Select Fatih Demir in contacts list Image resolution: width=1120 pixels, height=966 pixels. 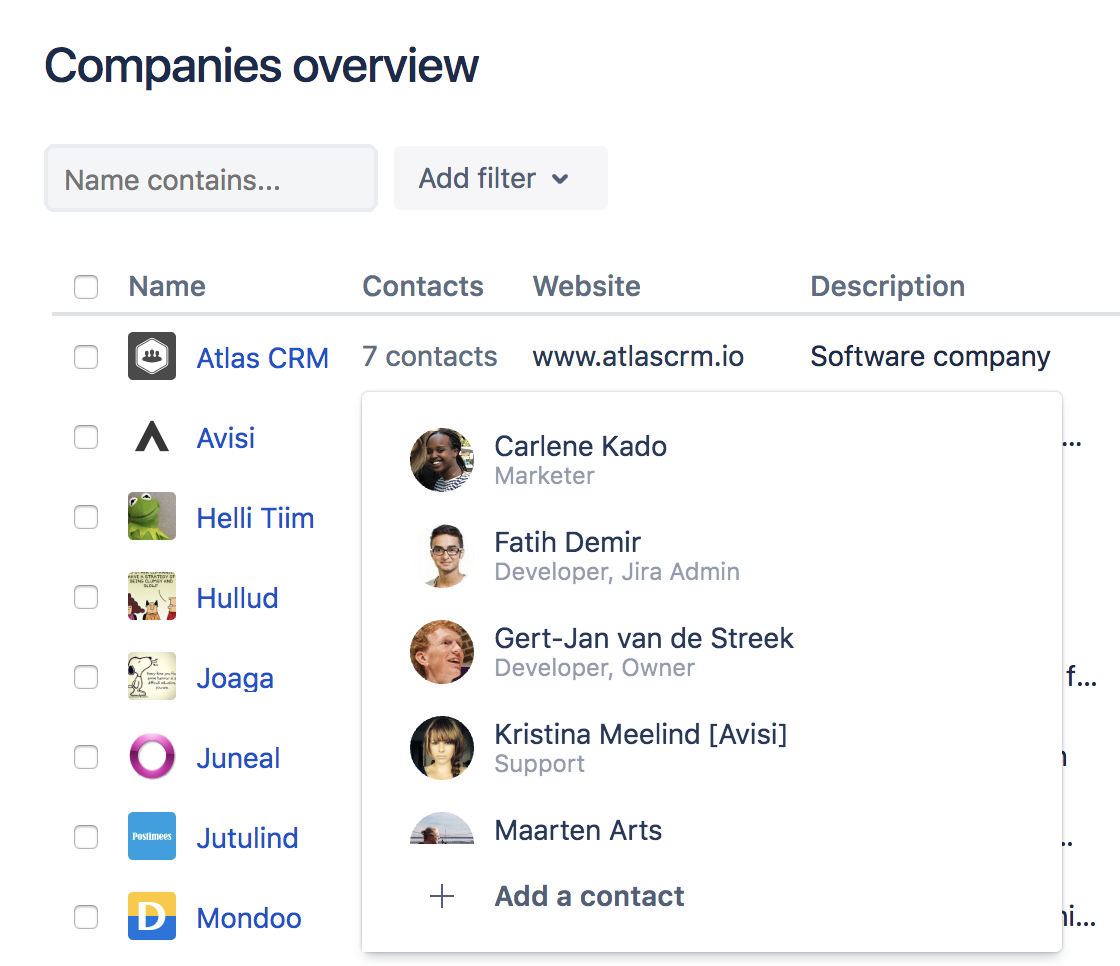coord(567,543)
